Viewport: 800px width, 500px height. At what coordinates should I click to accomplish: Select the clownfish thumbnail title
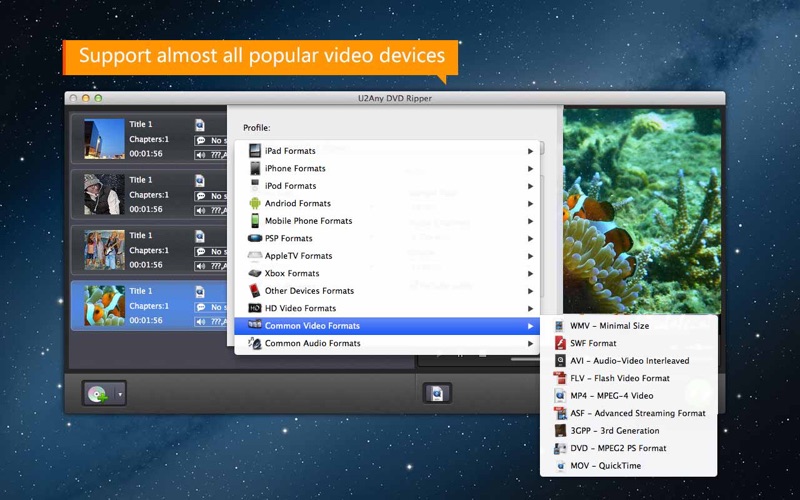click(104, 306)
